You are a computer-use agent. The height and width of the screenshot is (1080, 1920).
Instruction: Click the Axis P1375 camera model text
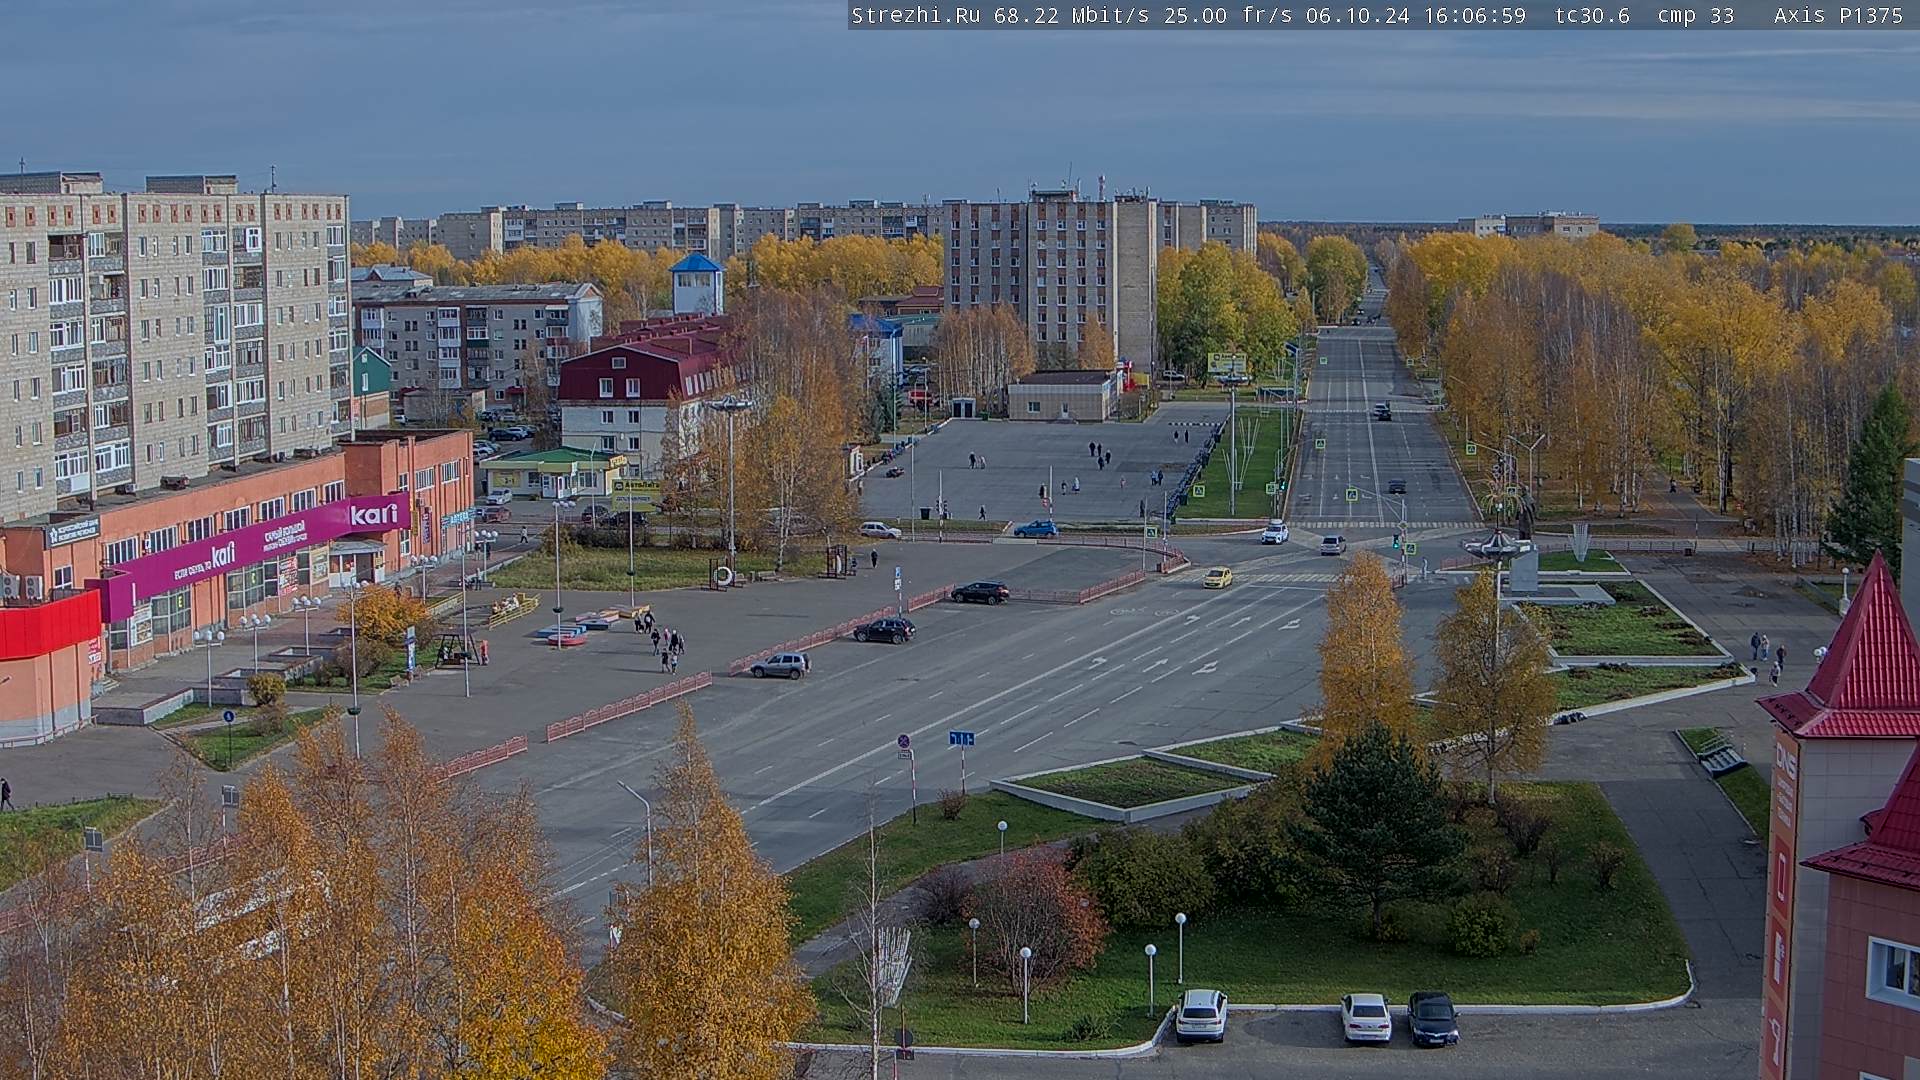point(1838,15)
